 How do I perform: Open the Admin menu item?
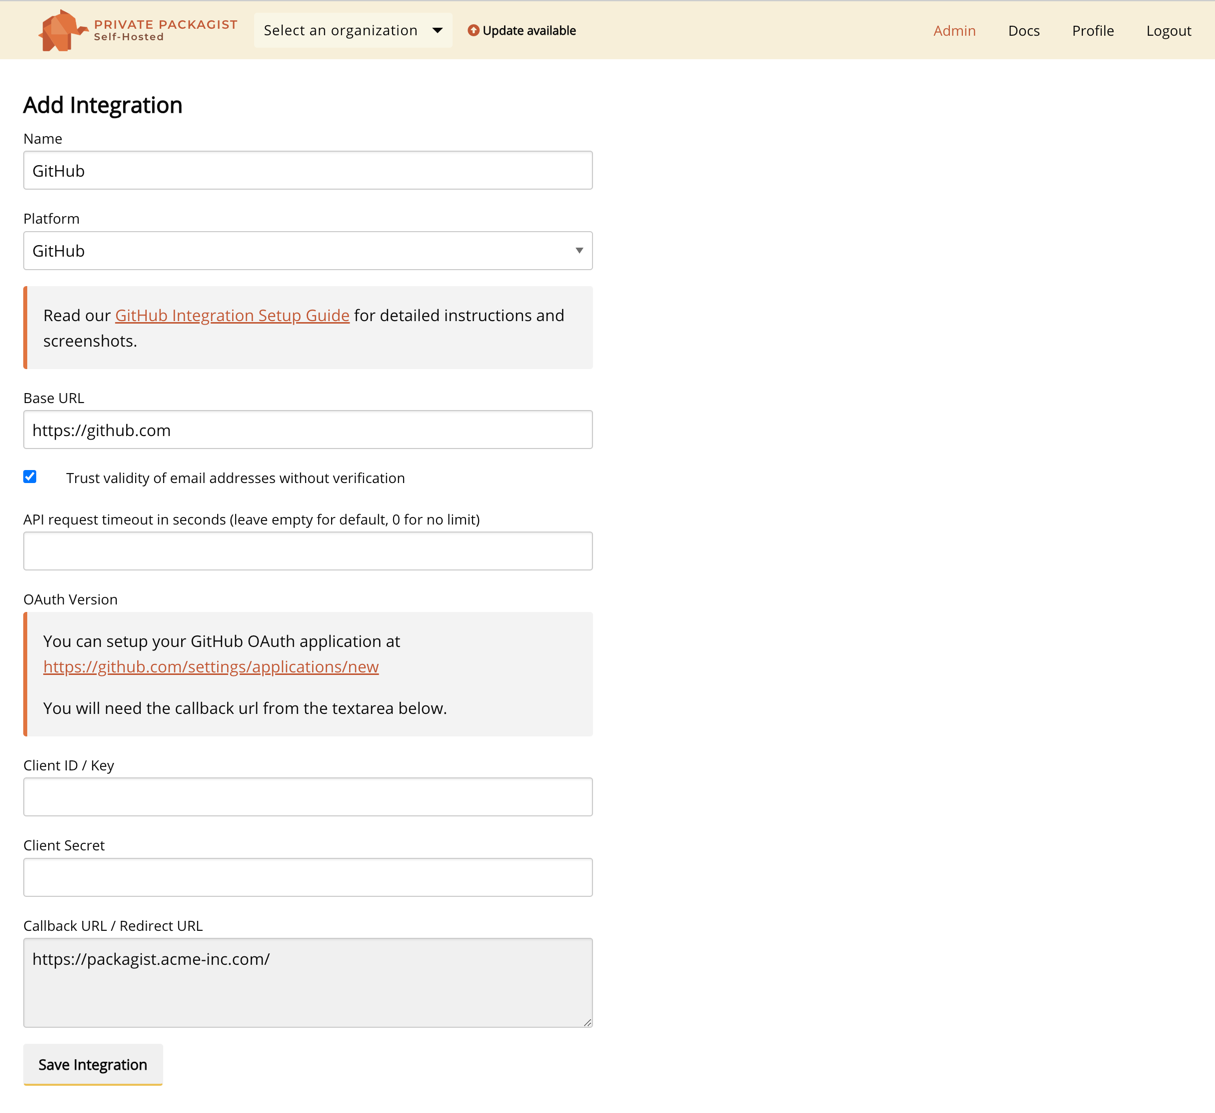coord(954,31)
